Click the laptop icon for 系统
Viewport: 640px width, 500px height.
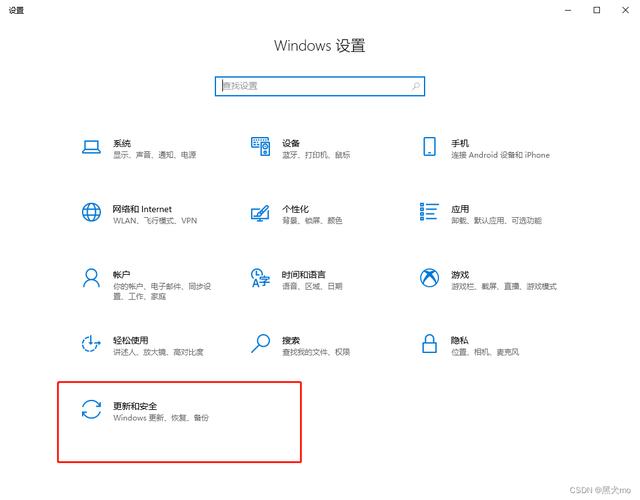tap(91, 147)
